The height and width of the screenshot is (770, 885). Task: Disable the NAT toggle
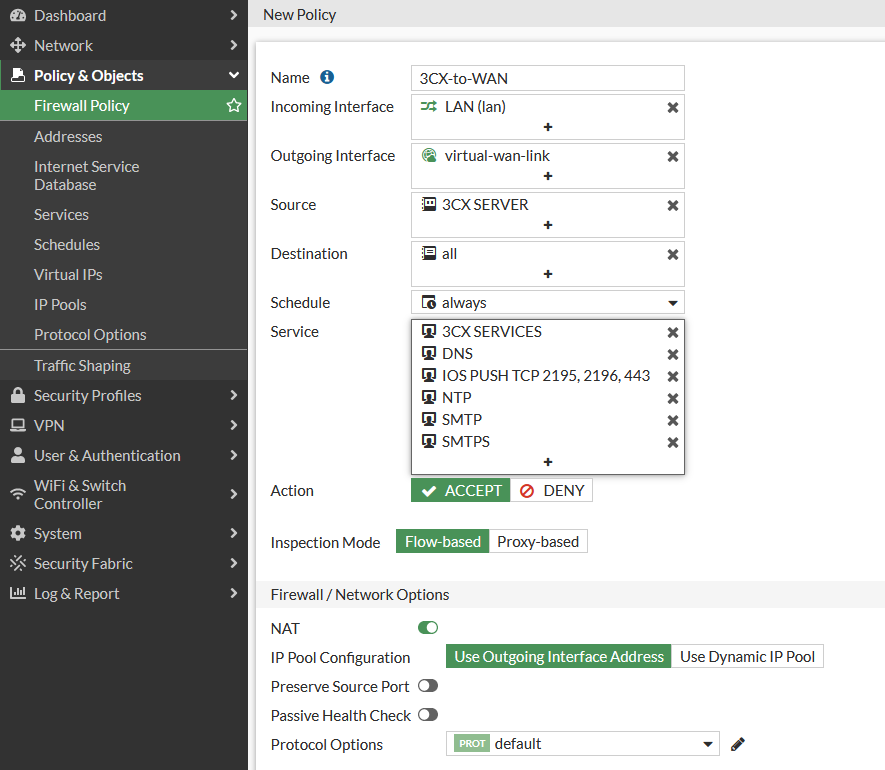pyautogui.click(x=428, y=628)
